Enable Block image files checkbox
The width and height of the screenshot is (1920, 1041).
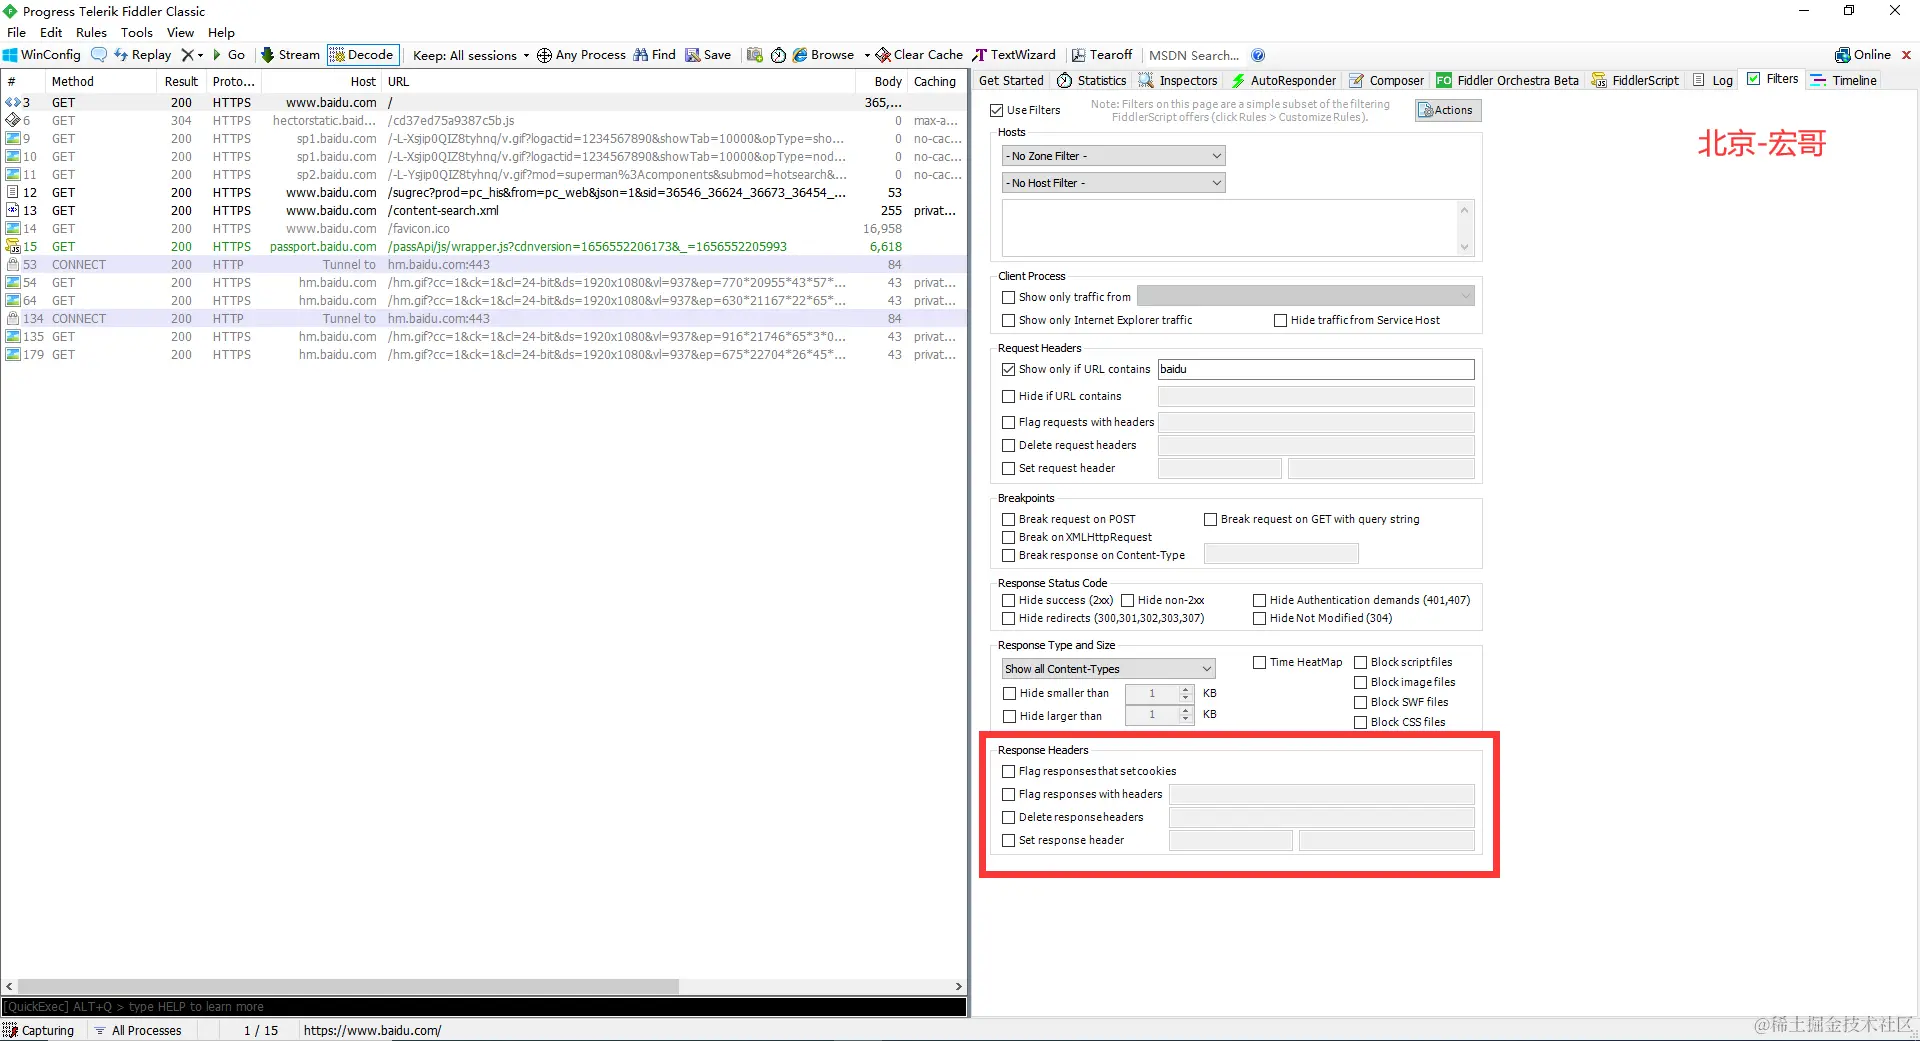(x=1360, y=682)
